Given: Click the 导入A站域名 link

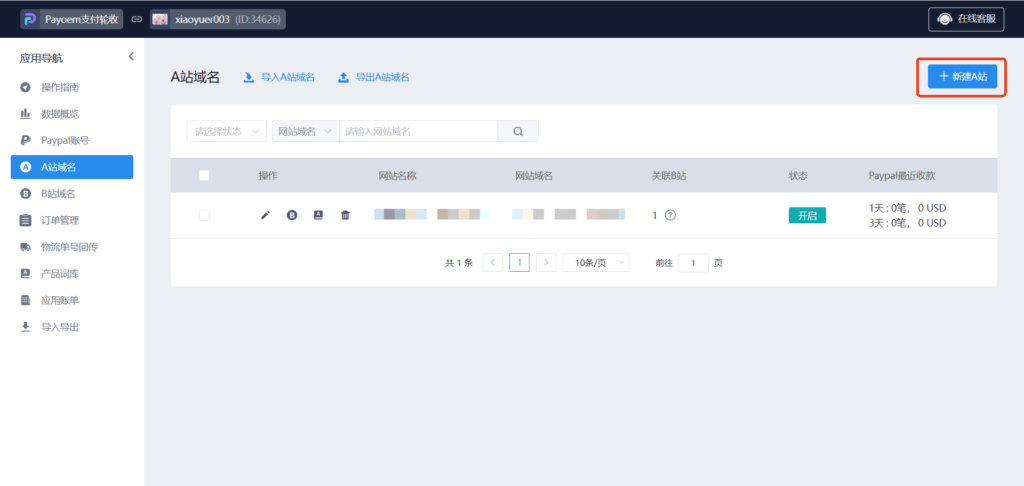Looking at the screenshot, I should pyautogui.click(x=279, y=77).
